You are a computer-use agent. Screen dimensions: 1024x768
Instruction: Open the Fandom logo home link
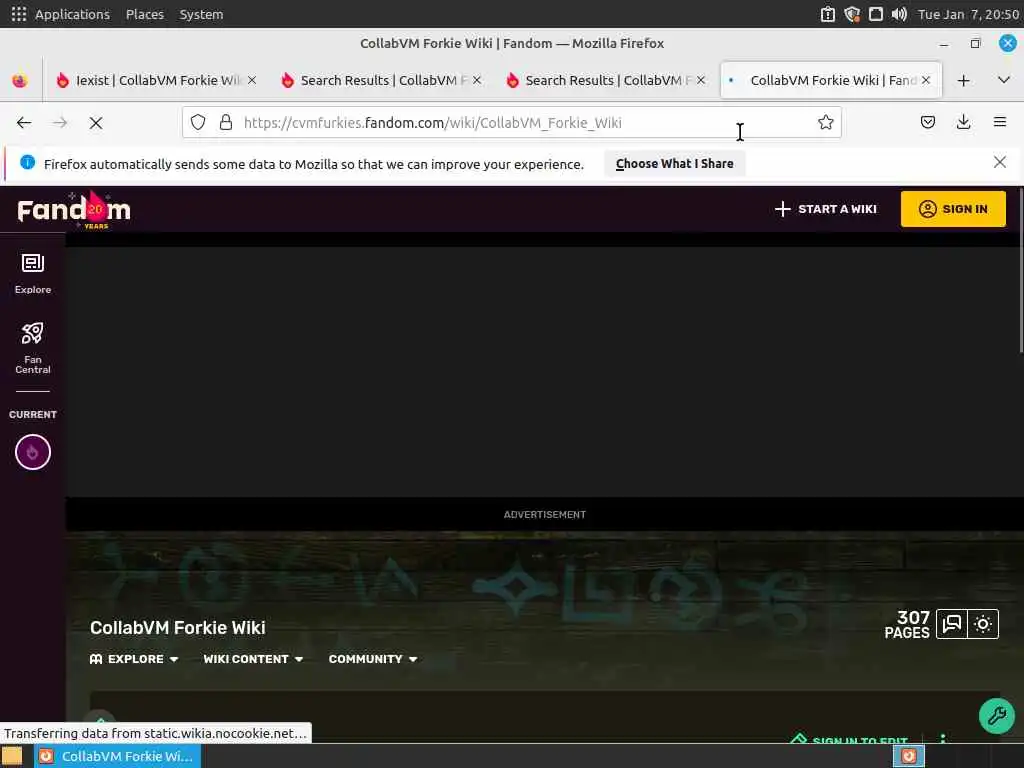[x=74, y=210]
